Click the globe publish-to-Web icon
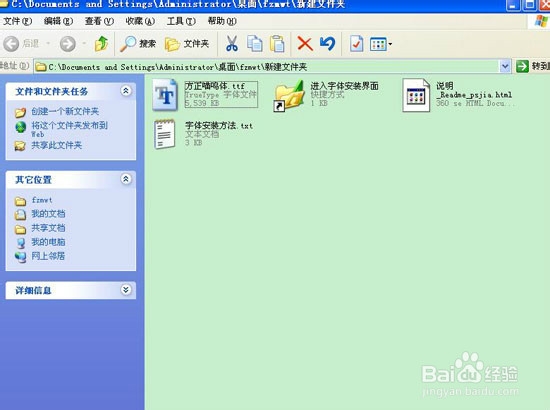Viewport: 550px width, 410px height. (21, 127)
